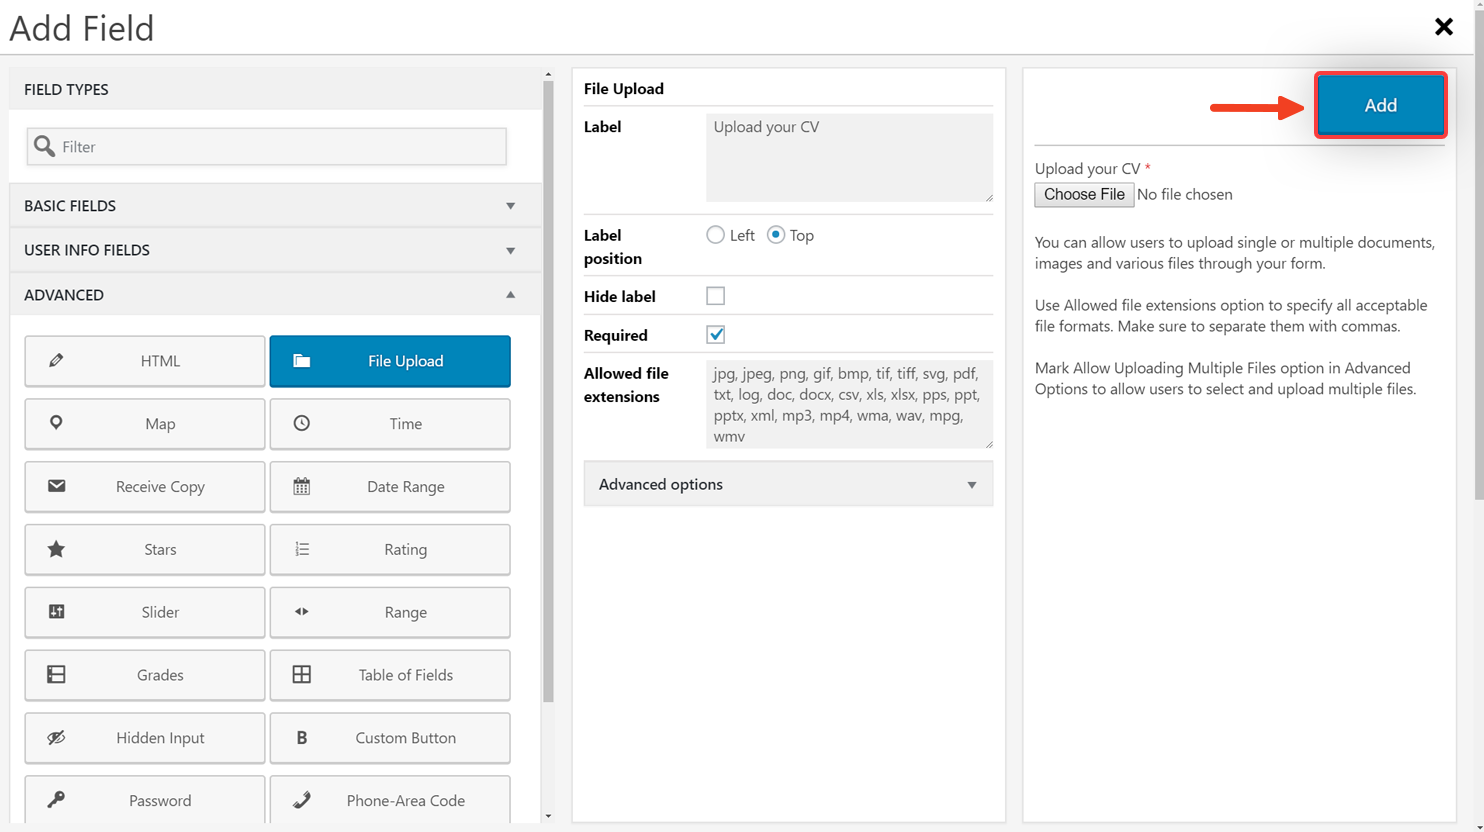Image resolution: width=1484 pixels, height=832 pixels.
Task: Click the Grades field icon
Action: (56, 675)
